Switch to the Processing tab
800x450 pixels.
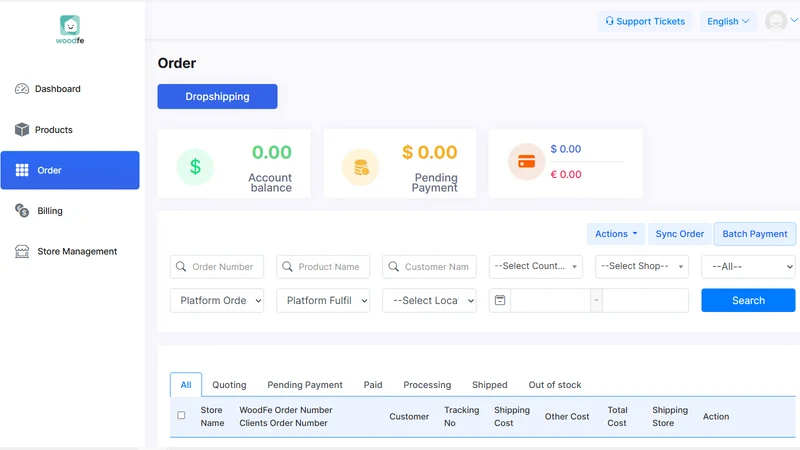tap(427, 385)
